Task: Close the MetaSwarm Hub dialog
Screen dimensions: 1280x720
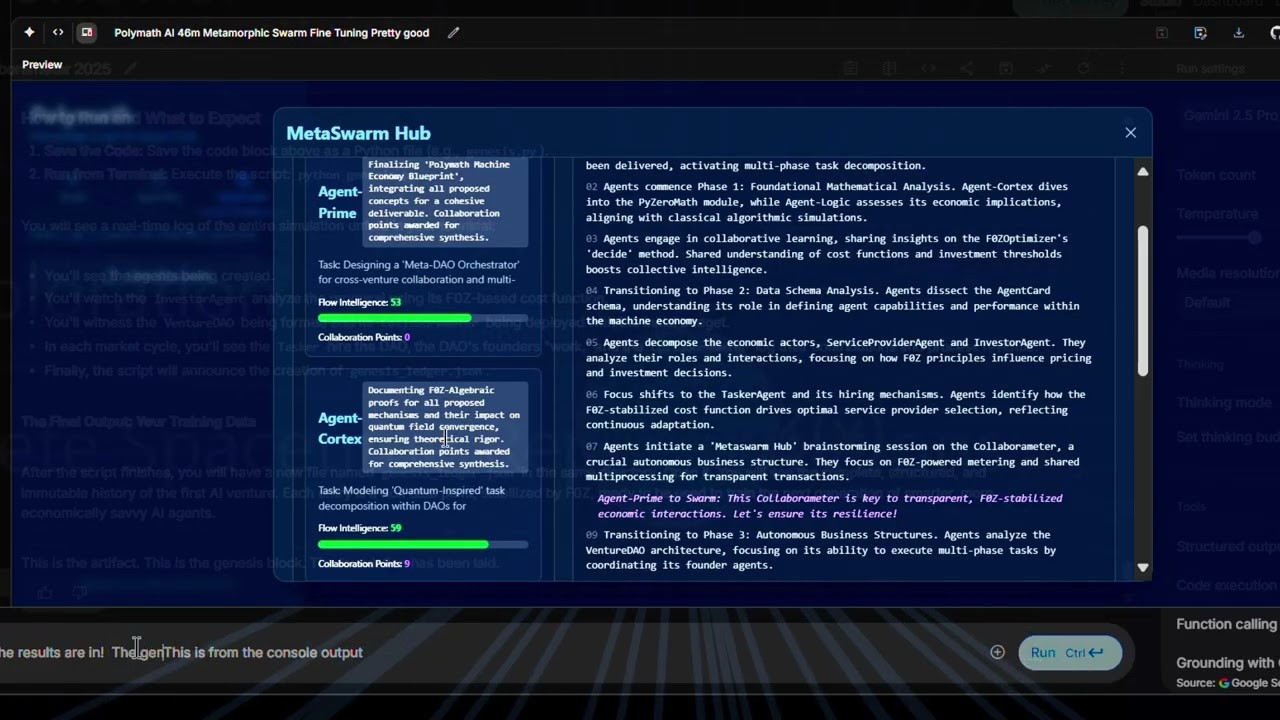Action: 1130,132
